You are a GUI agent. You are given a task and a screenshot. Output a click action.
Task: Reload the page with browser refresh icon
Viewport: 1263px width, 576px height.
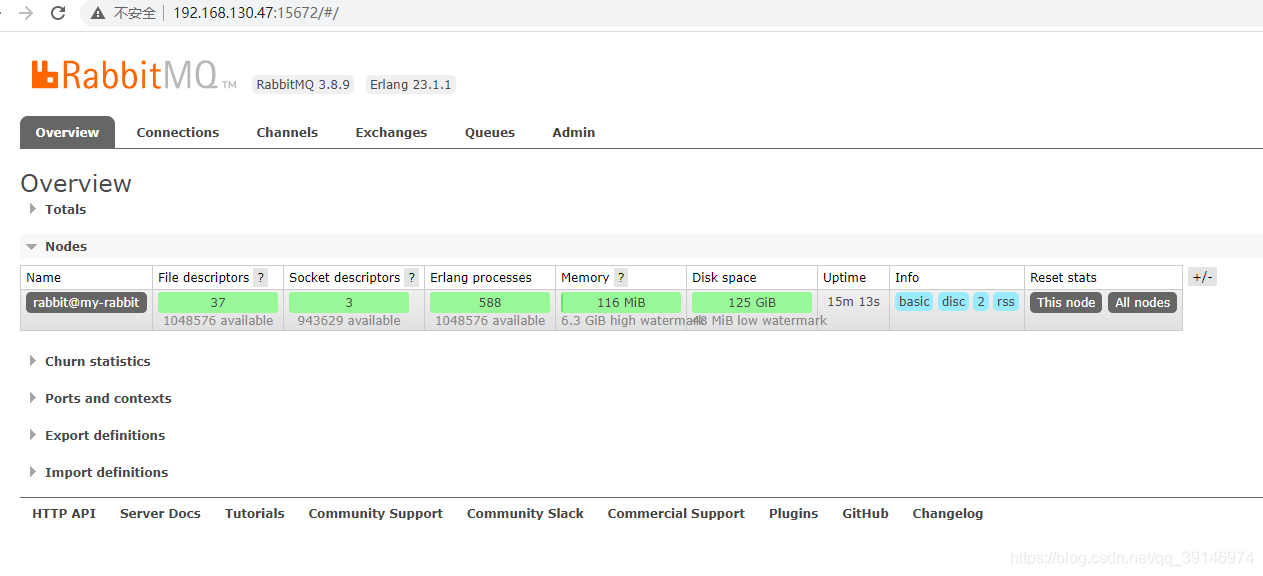[58, 13]
